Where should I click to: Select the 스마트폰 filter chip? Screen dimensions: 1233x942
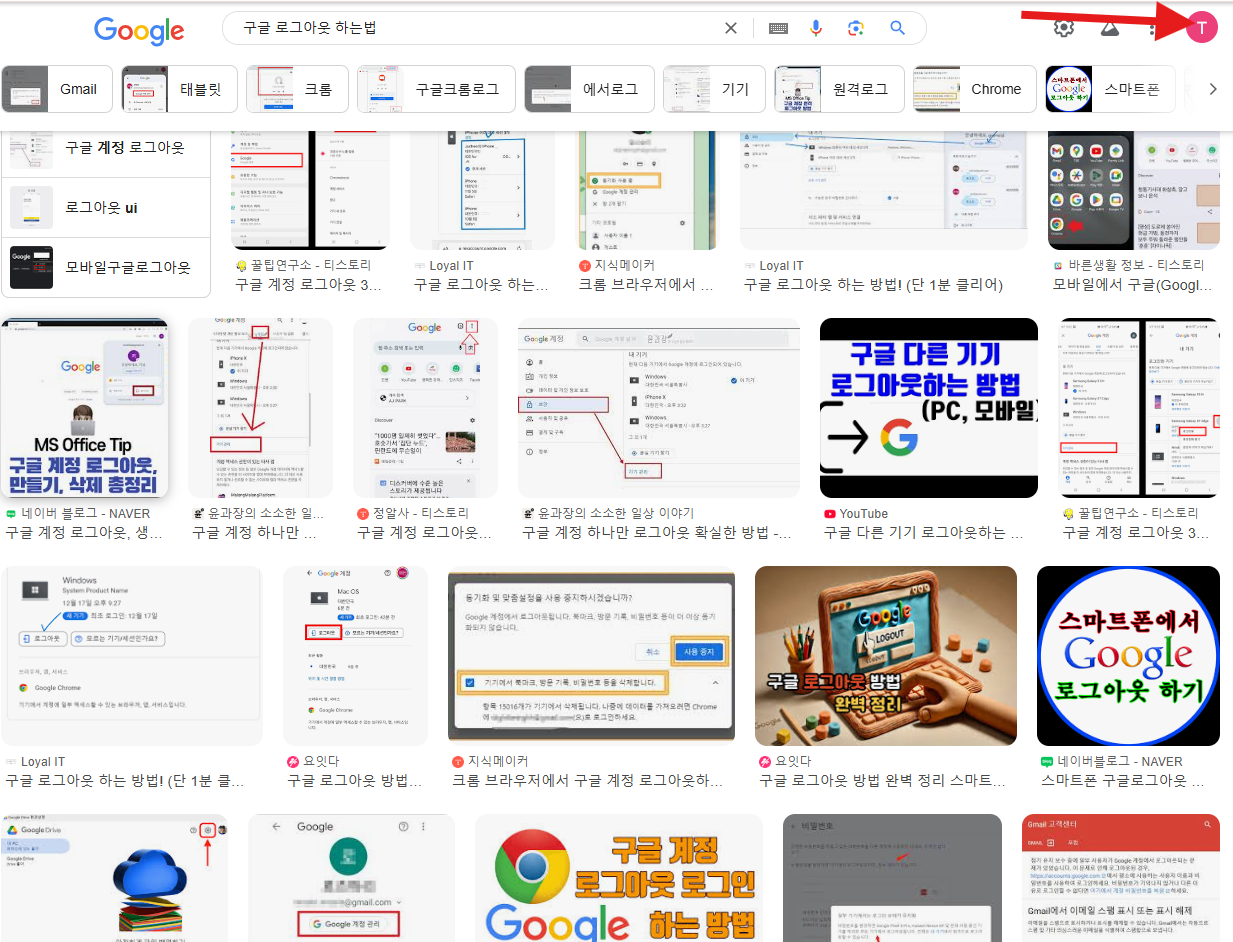click(x=1111, y=89)
